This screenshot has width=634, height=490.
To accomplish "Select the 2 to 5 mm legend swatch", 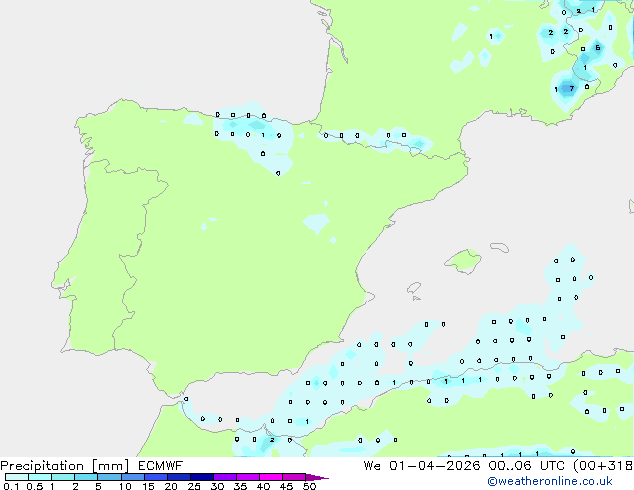I will [86, 477].
